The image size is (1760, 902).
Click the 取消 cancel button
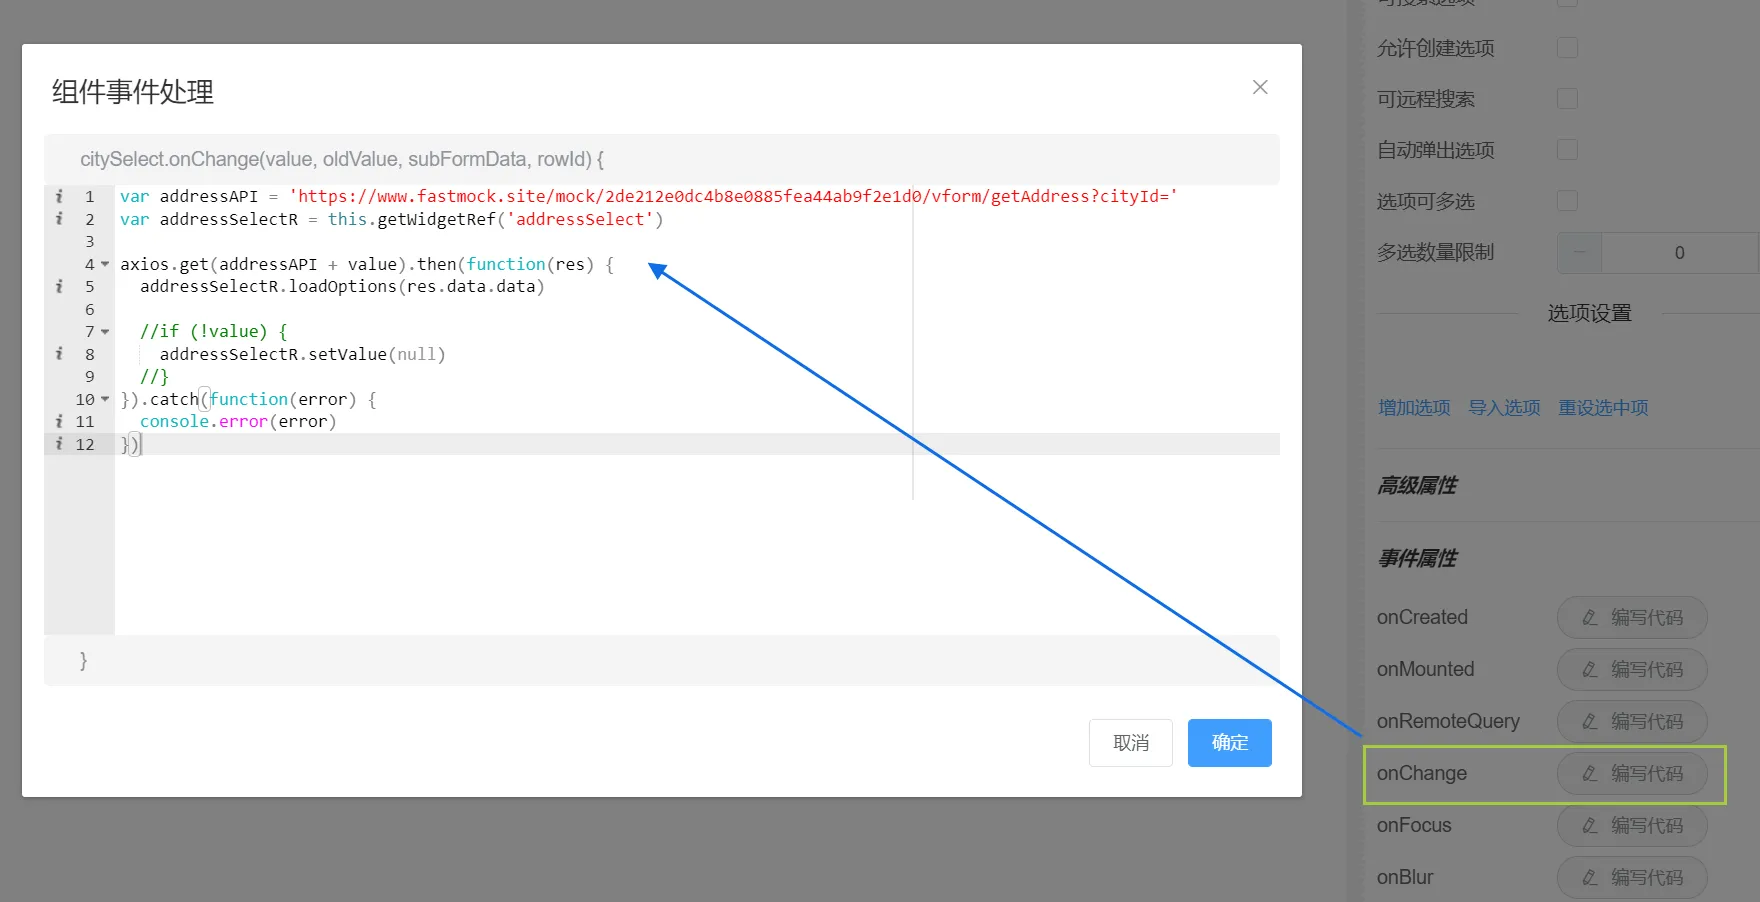[x=1130, y=743]
